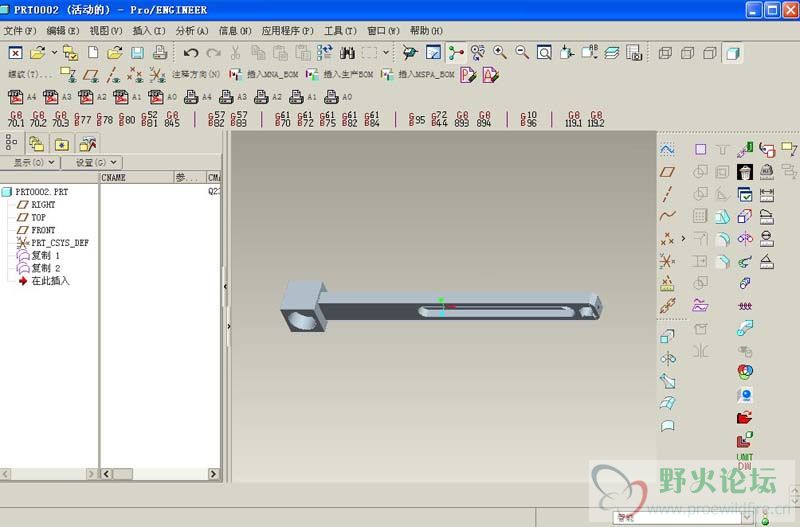Click the Print icon in the top toolbar
This screenshot has width=800, height=527.
160,53
